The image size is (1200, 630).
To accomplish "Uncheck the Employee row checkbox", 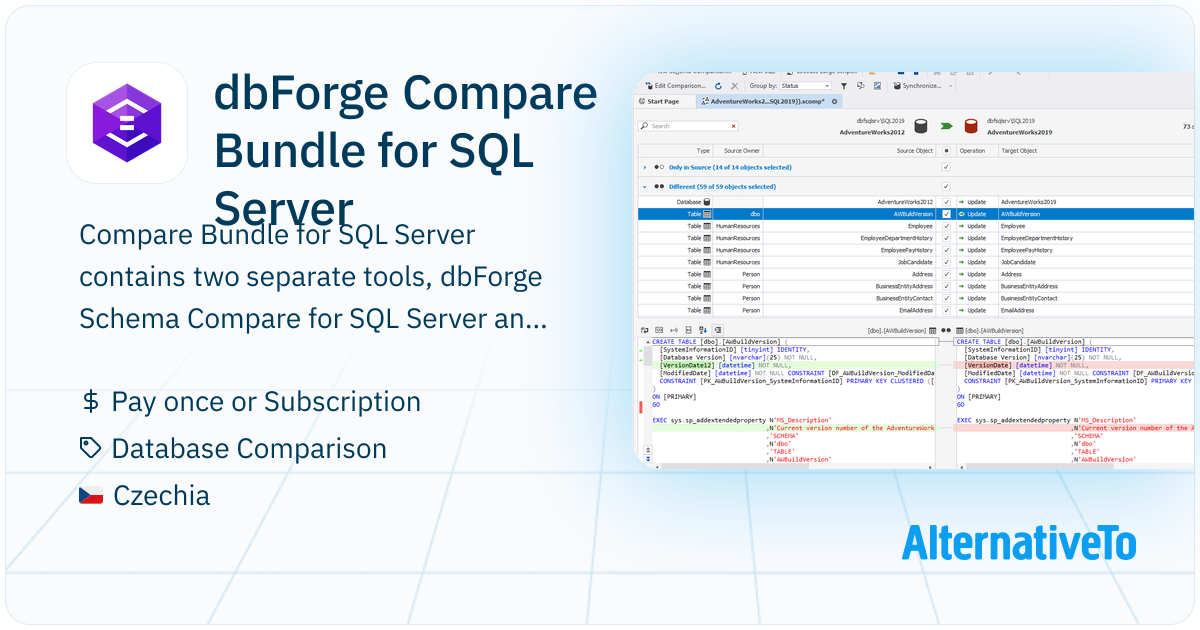I will (946, 226).
